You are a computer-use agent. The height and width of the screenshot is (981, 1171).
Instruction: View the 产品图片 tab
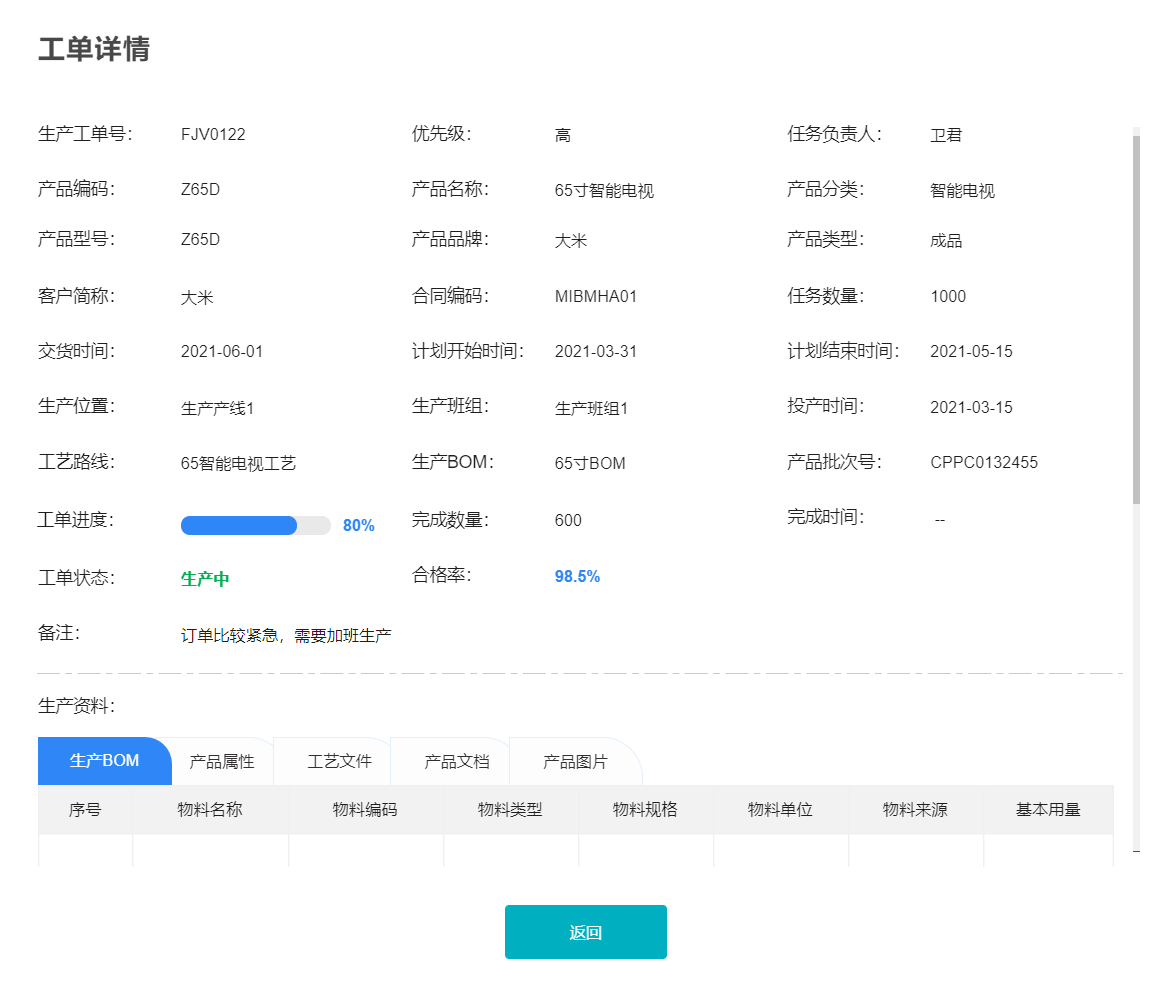tap(575, 761)
